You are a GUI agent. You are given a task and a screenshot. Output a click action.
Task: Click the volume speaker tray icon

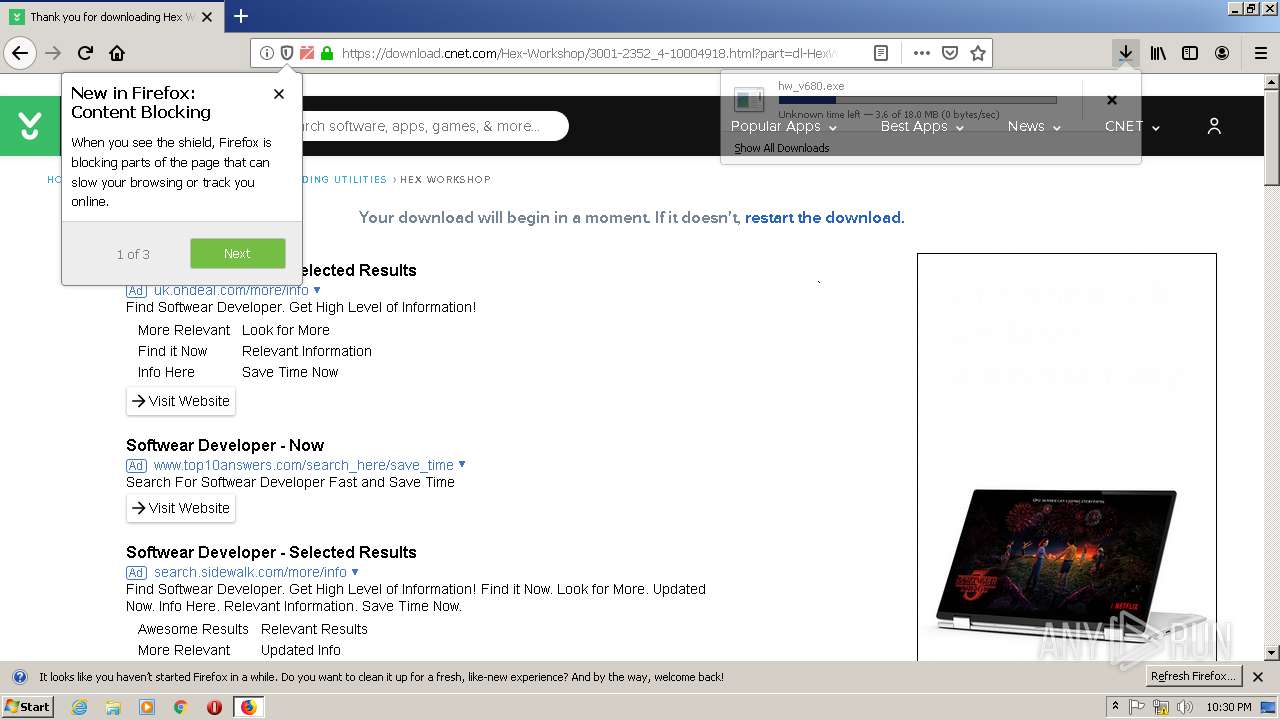(1185, 707)
